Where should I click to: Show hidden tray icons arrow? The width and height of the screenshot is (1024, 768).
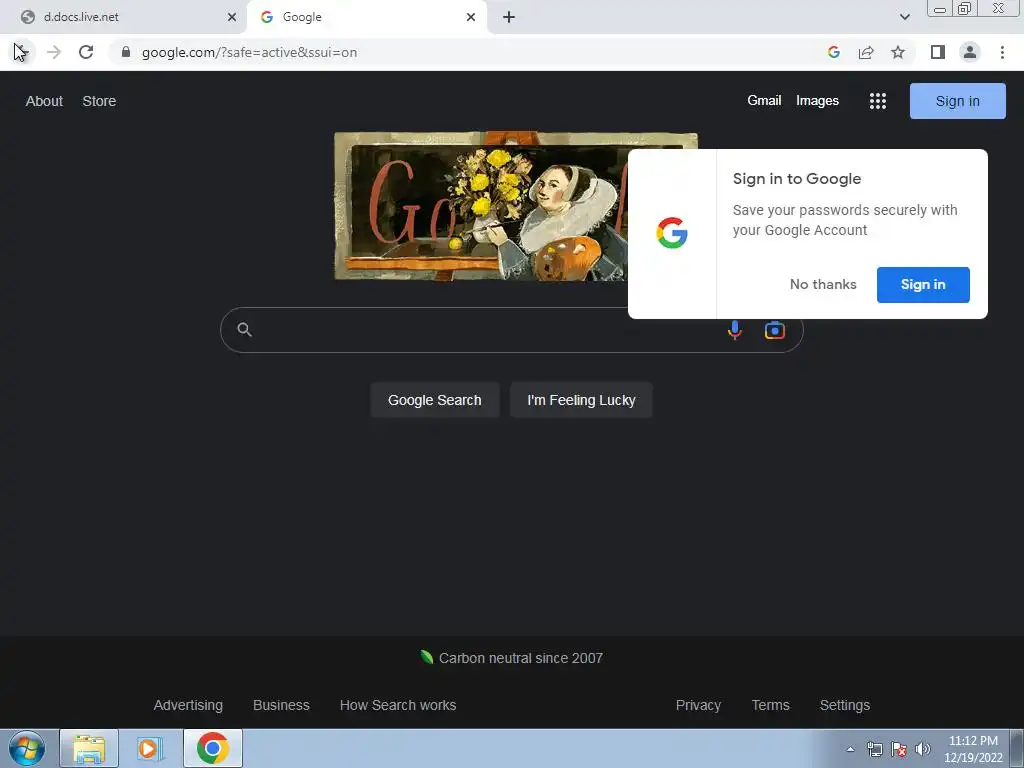pyautogui.click(x=850, y=749)
